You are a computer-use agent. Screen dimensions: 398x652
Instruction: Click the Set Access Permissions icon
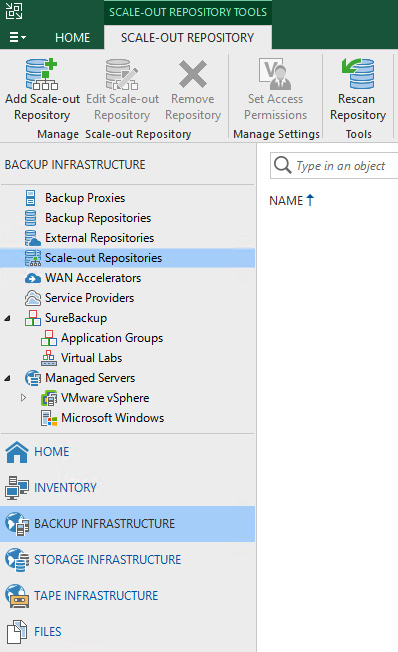tap(275, 74)
